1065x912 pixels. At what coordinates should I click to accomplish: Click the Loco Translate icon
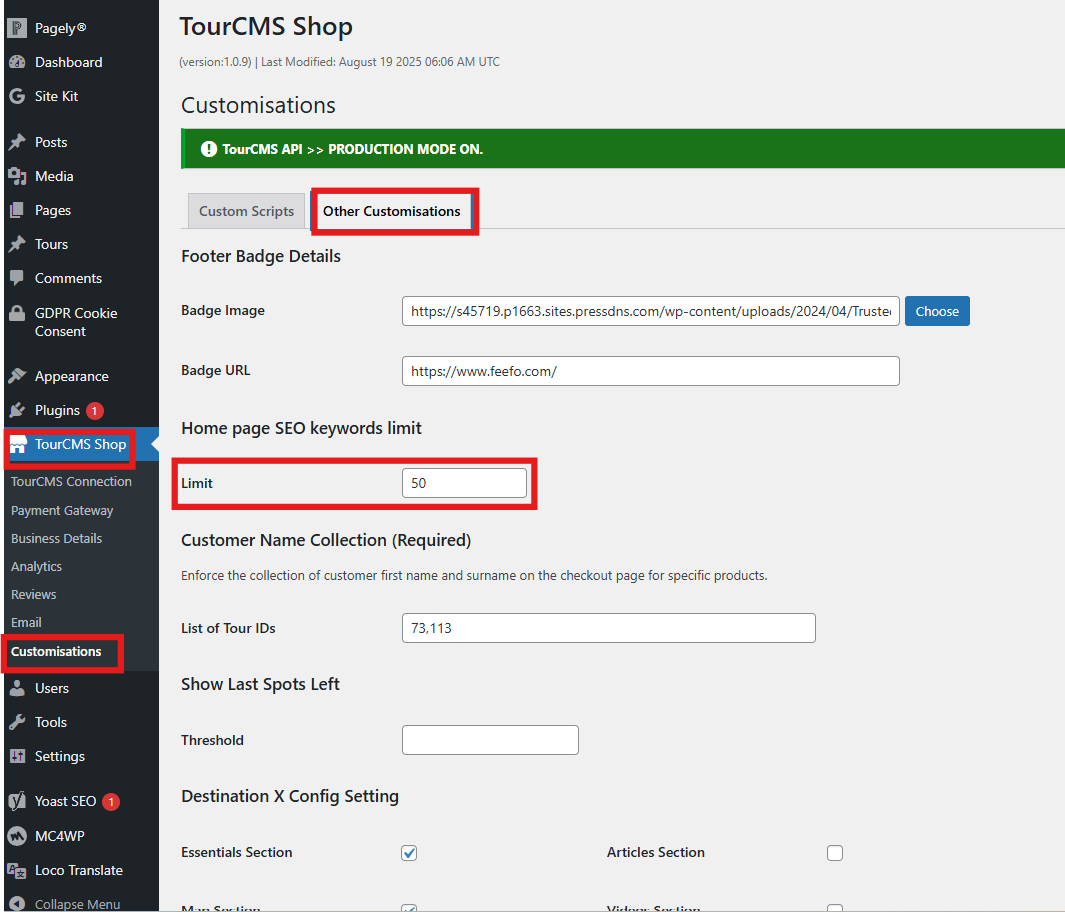17,870
